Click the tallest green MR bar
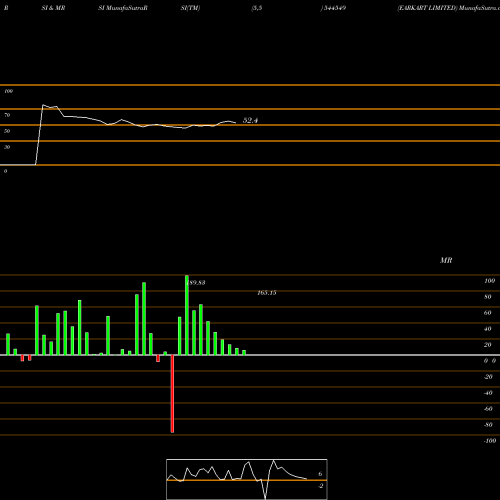 click(x=187, y=315)
